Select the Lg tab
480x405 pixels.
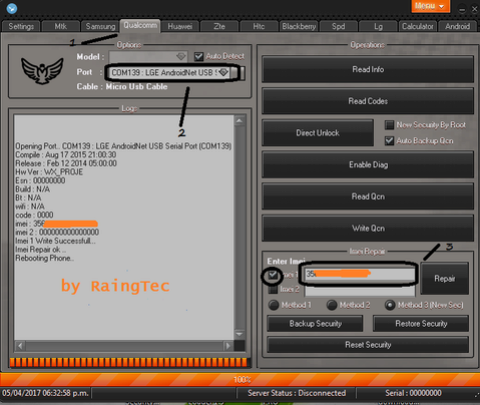coord(378,26)
